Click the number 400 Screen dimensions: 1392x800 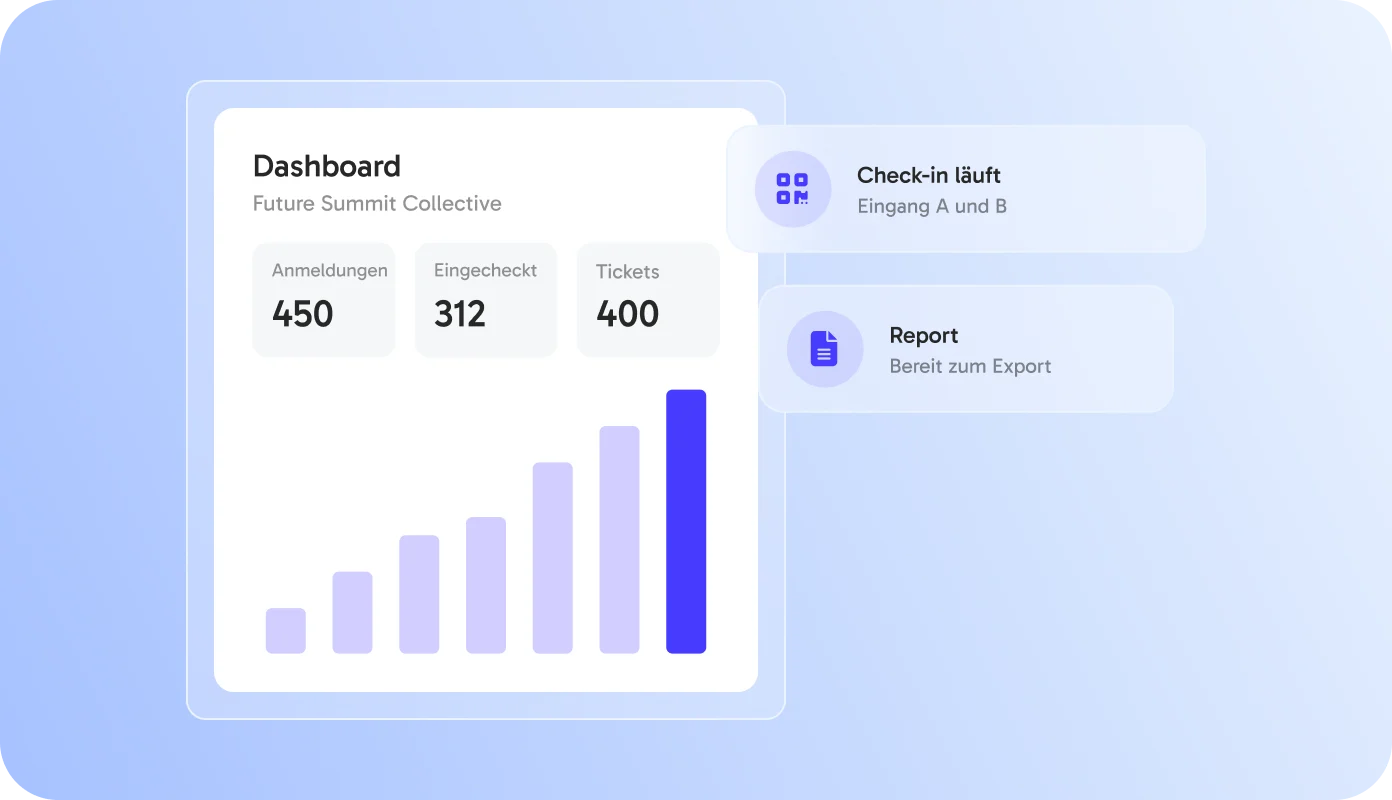(x=628, y=314)
